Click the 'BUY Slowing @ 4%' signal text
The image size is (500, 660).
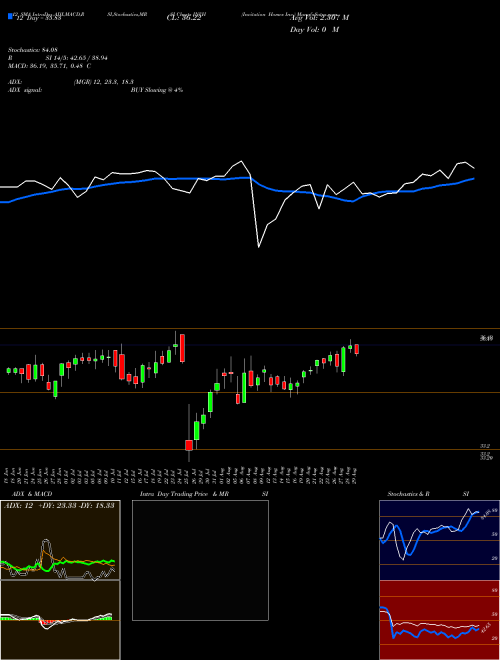pos(157,90)
